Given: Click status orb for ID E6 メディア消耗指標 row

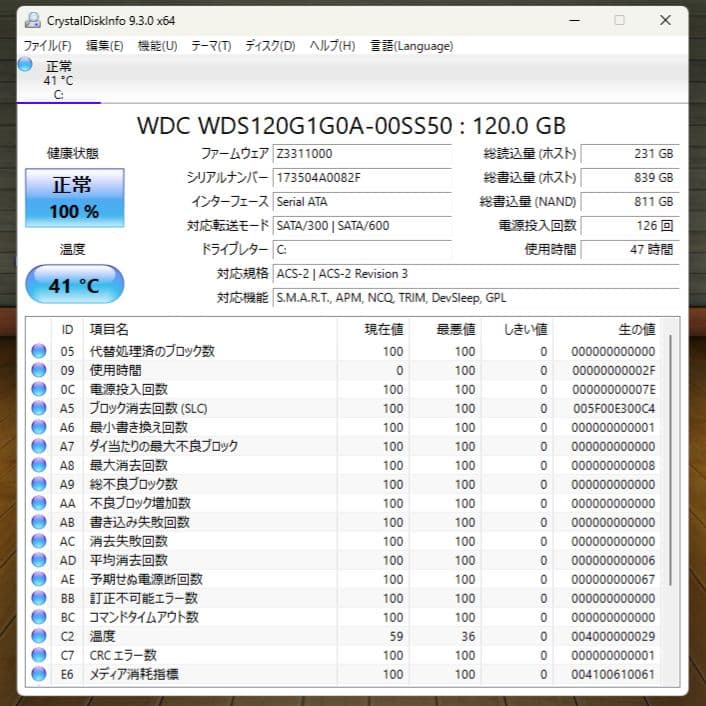Looking at the screenshot, I should pos(39,674).
